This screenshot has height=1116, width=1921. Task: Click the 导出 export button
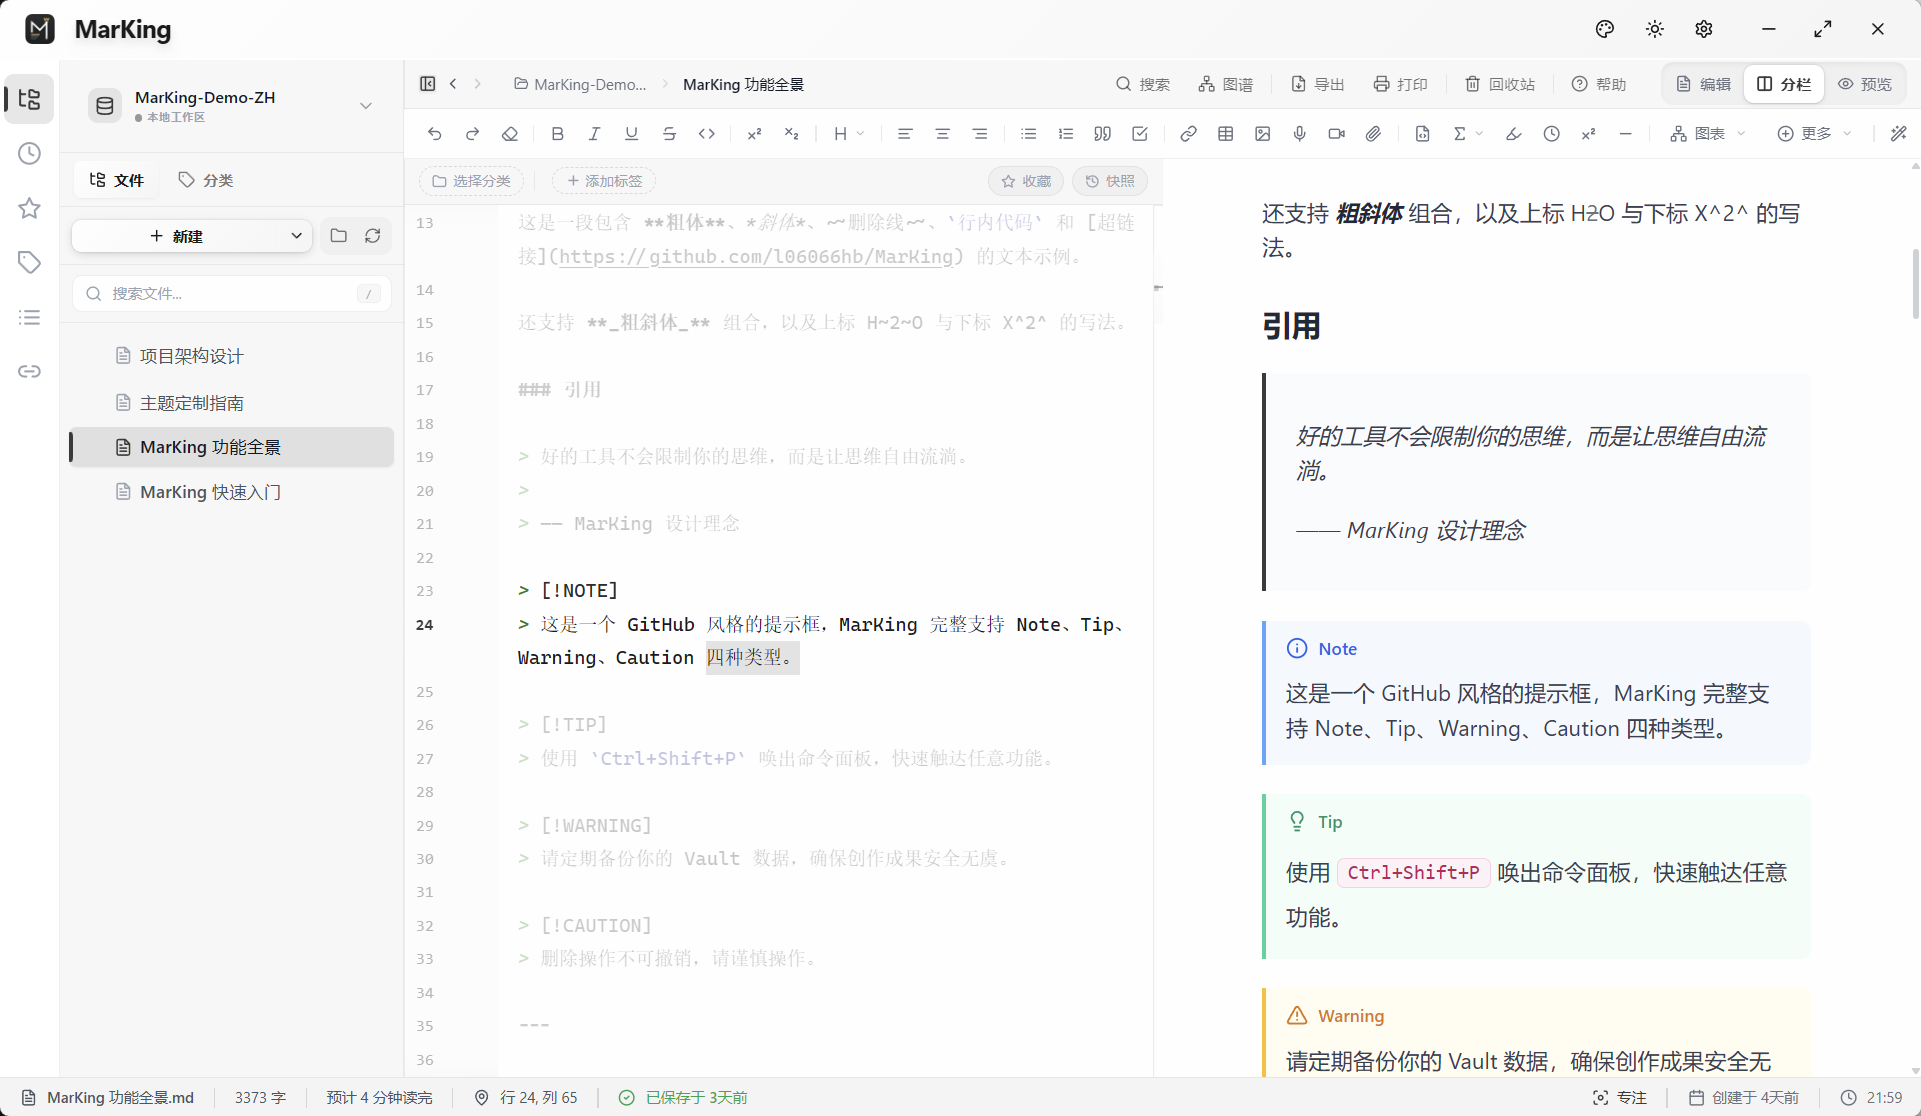pyautogui.click(x=1317, y=84)
